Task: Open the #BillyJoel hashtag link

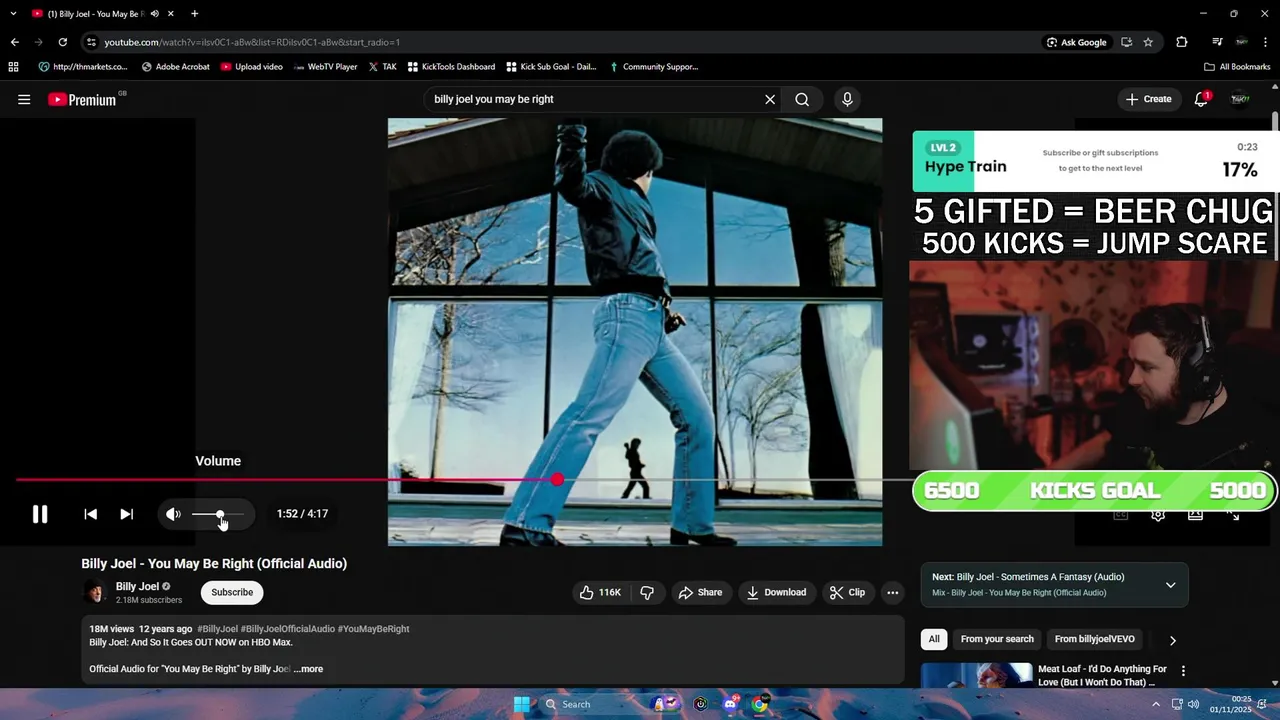Action: 217,629
